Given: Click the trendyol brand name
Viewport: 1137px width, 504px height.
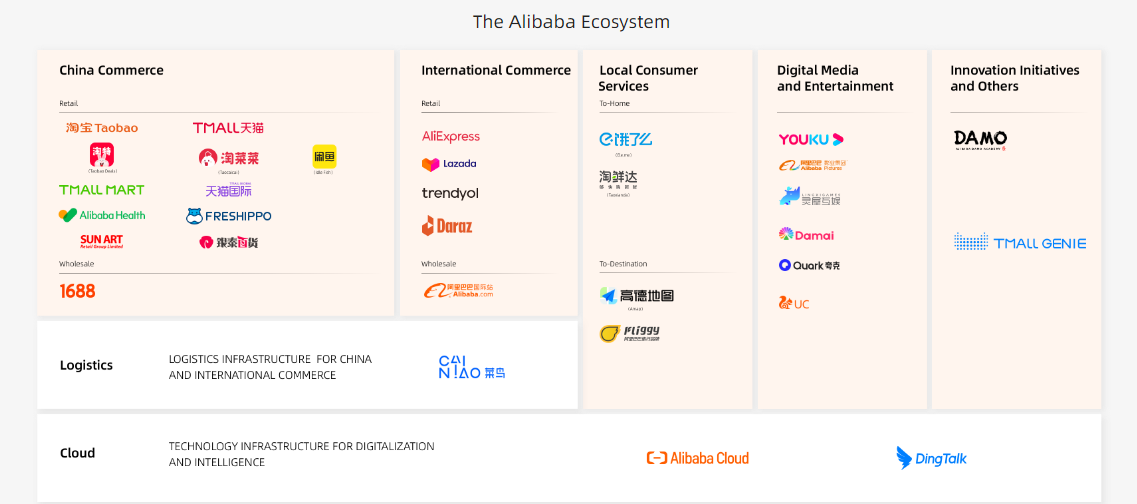Looking at the screenshot, I should point(450,193).
